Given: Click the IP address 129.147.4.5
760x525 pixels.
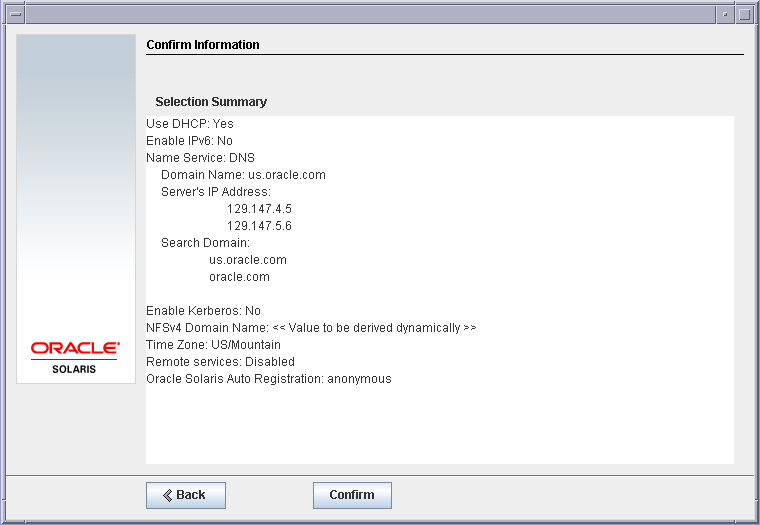Looking at the screenshot, I should tap(259, 208).
